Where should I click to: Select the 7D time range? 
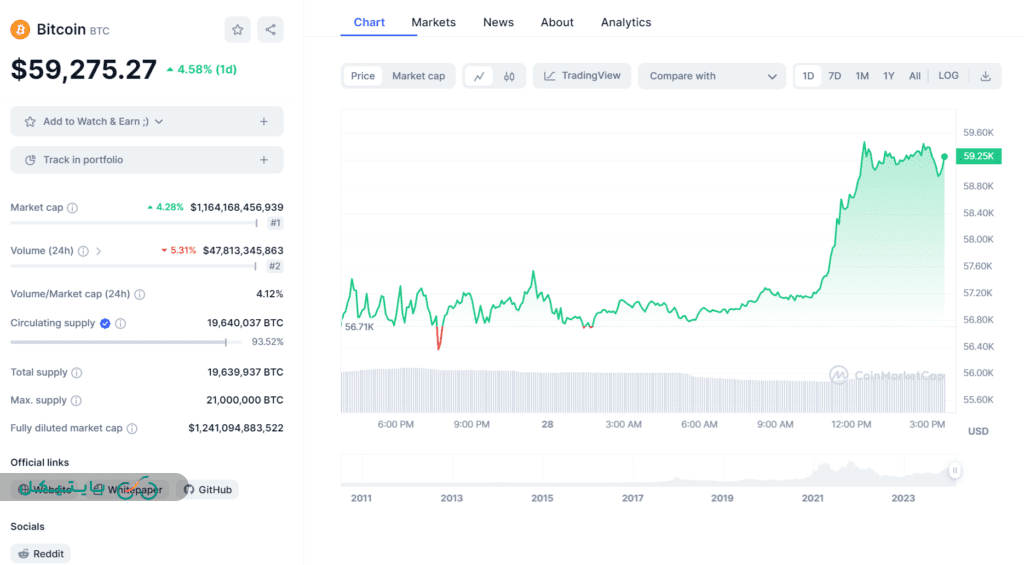[835, 76]
